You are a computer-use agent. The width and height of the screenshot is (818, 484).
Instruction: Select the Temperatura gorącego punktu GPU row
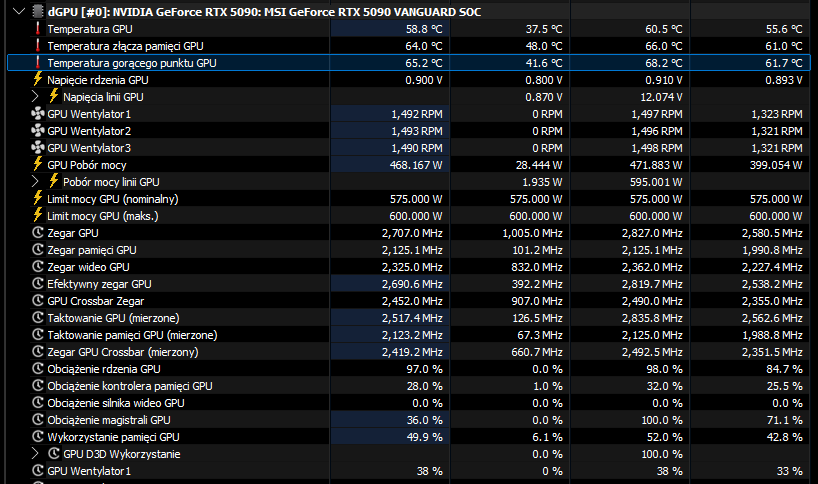click(x=408, y=63)
